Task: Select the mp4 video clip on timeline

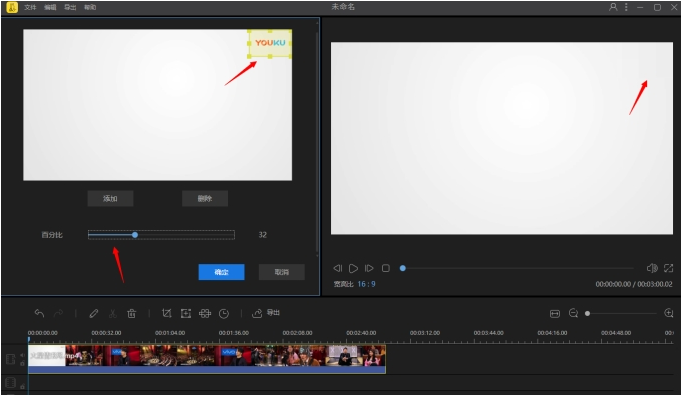Action: coord(208,361)
